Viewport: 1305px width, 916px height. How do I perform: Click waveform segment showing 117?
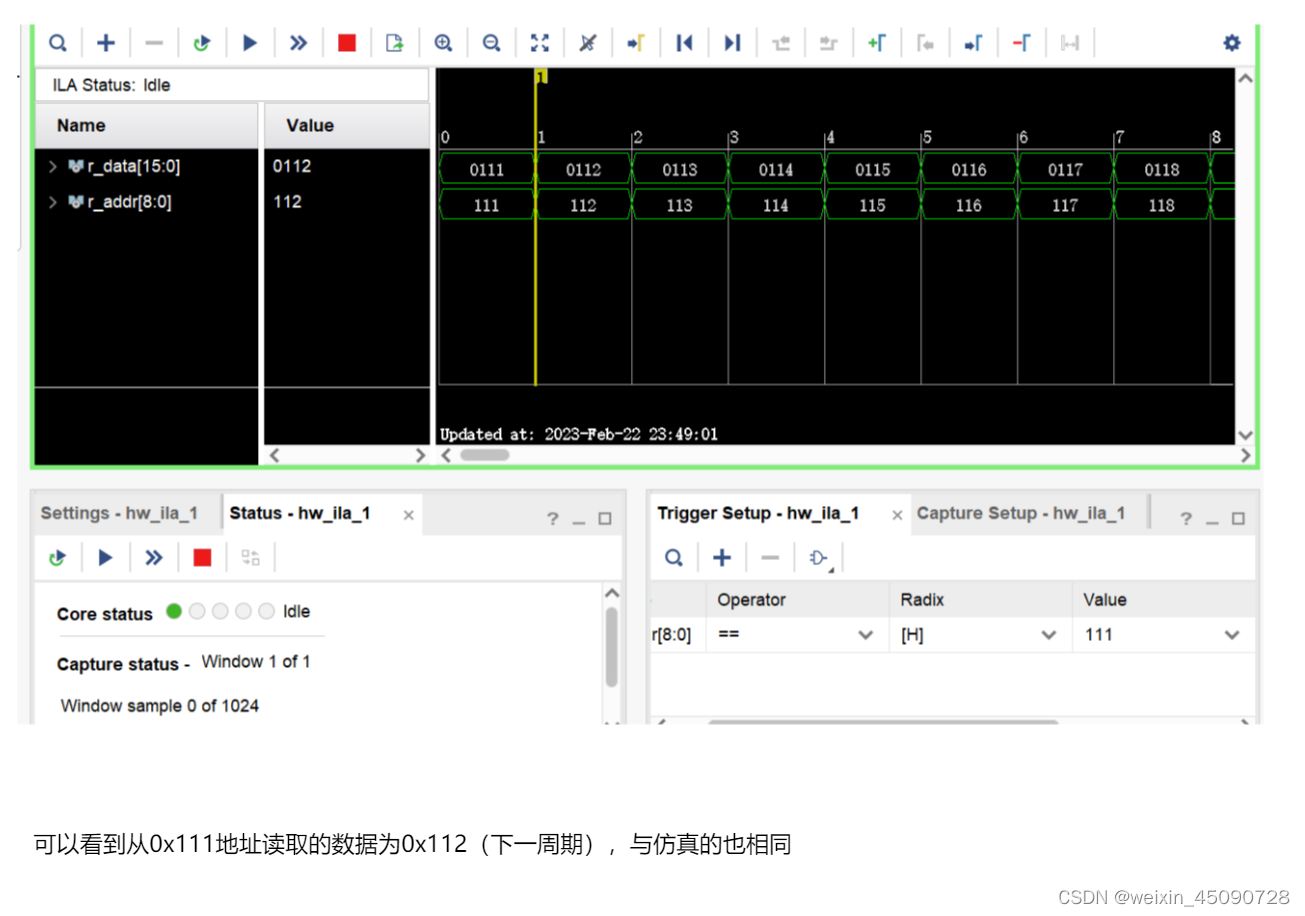[x=1065, y=205]
